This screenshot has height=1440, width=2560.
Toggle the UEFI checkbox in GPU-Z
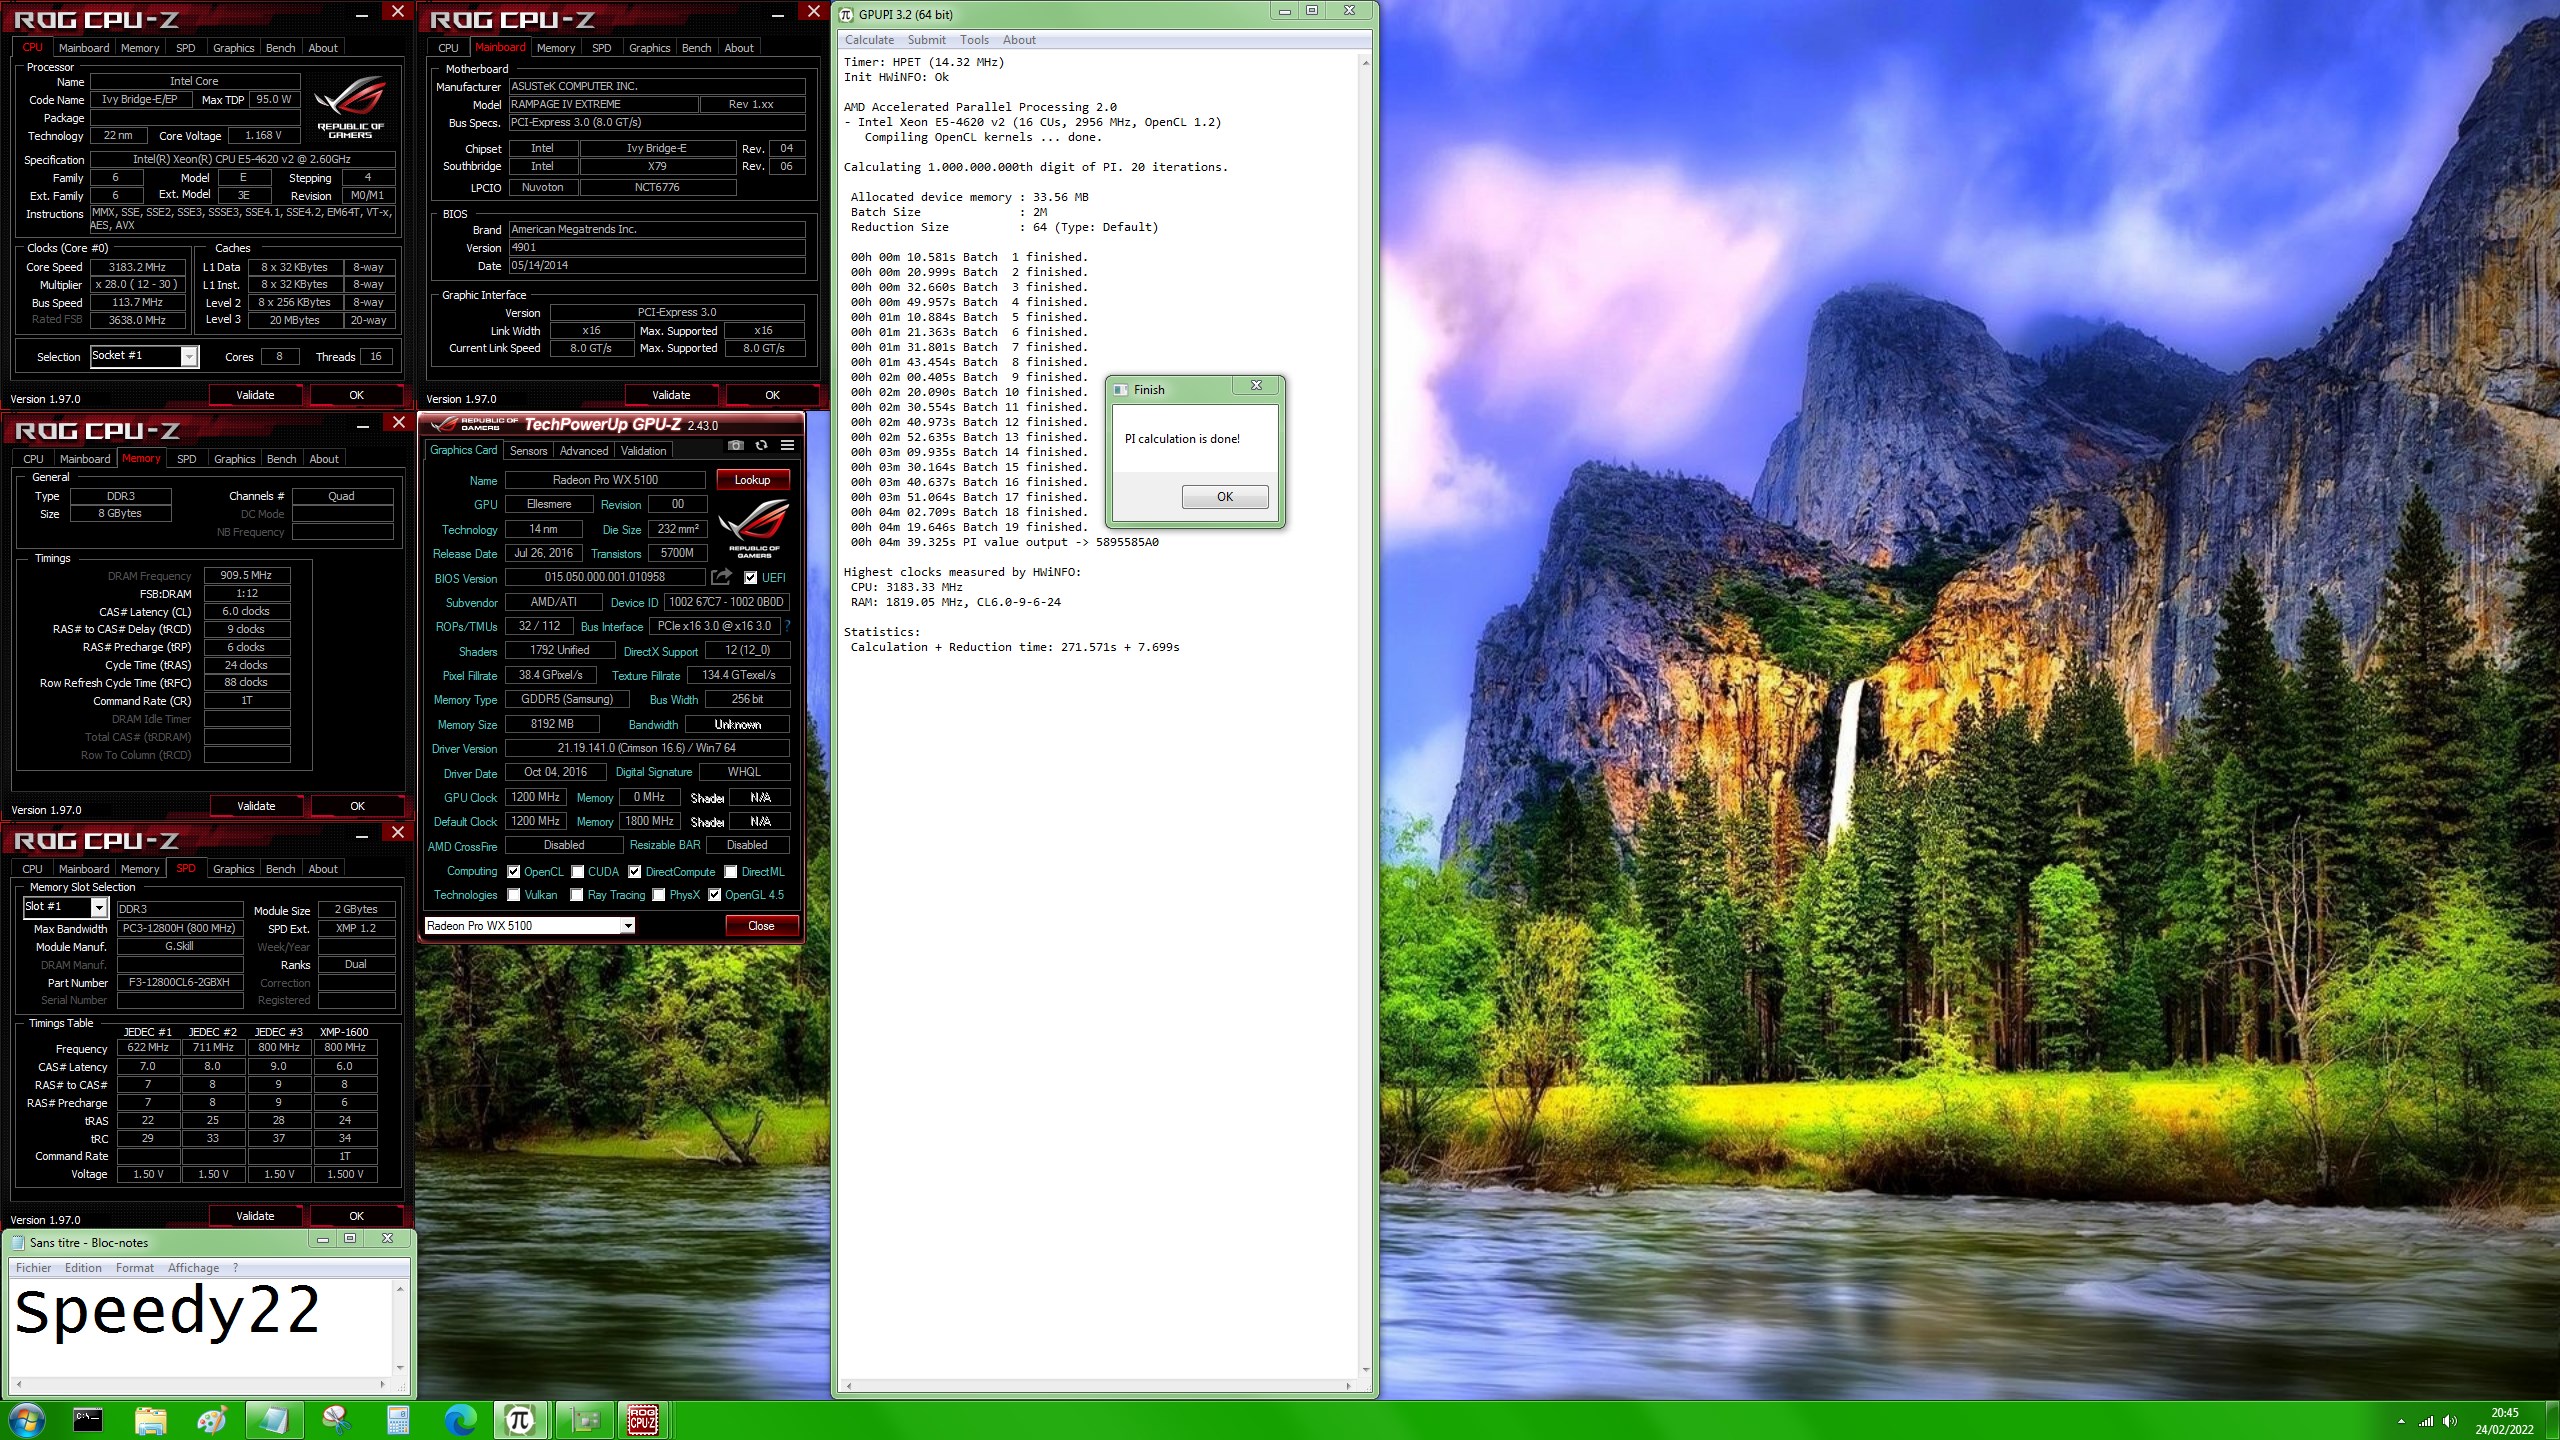(x=750, y=577)
